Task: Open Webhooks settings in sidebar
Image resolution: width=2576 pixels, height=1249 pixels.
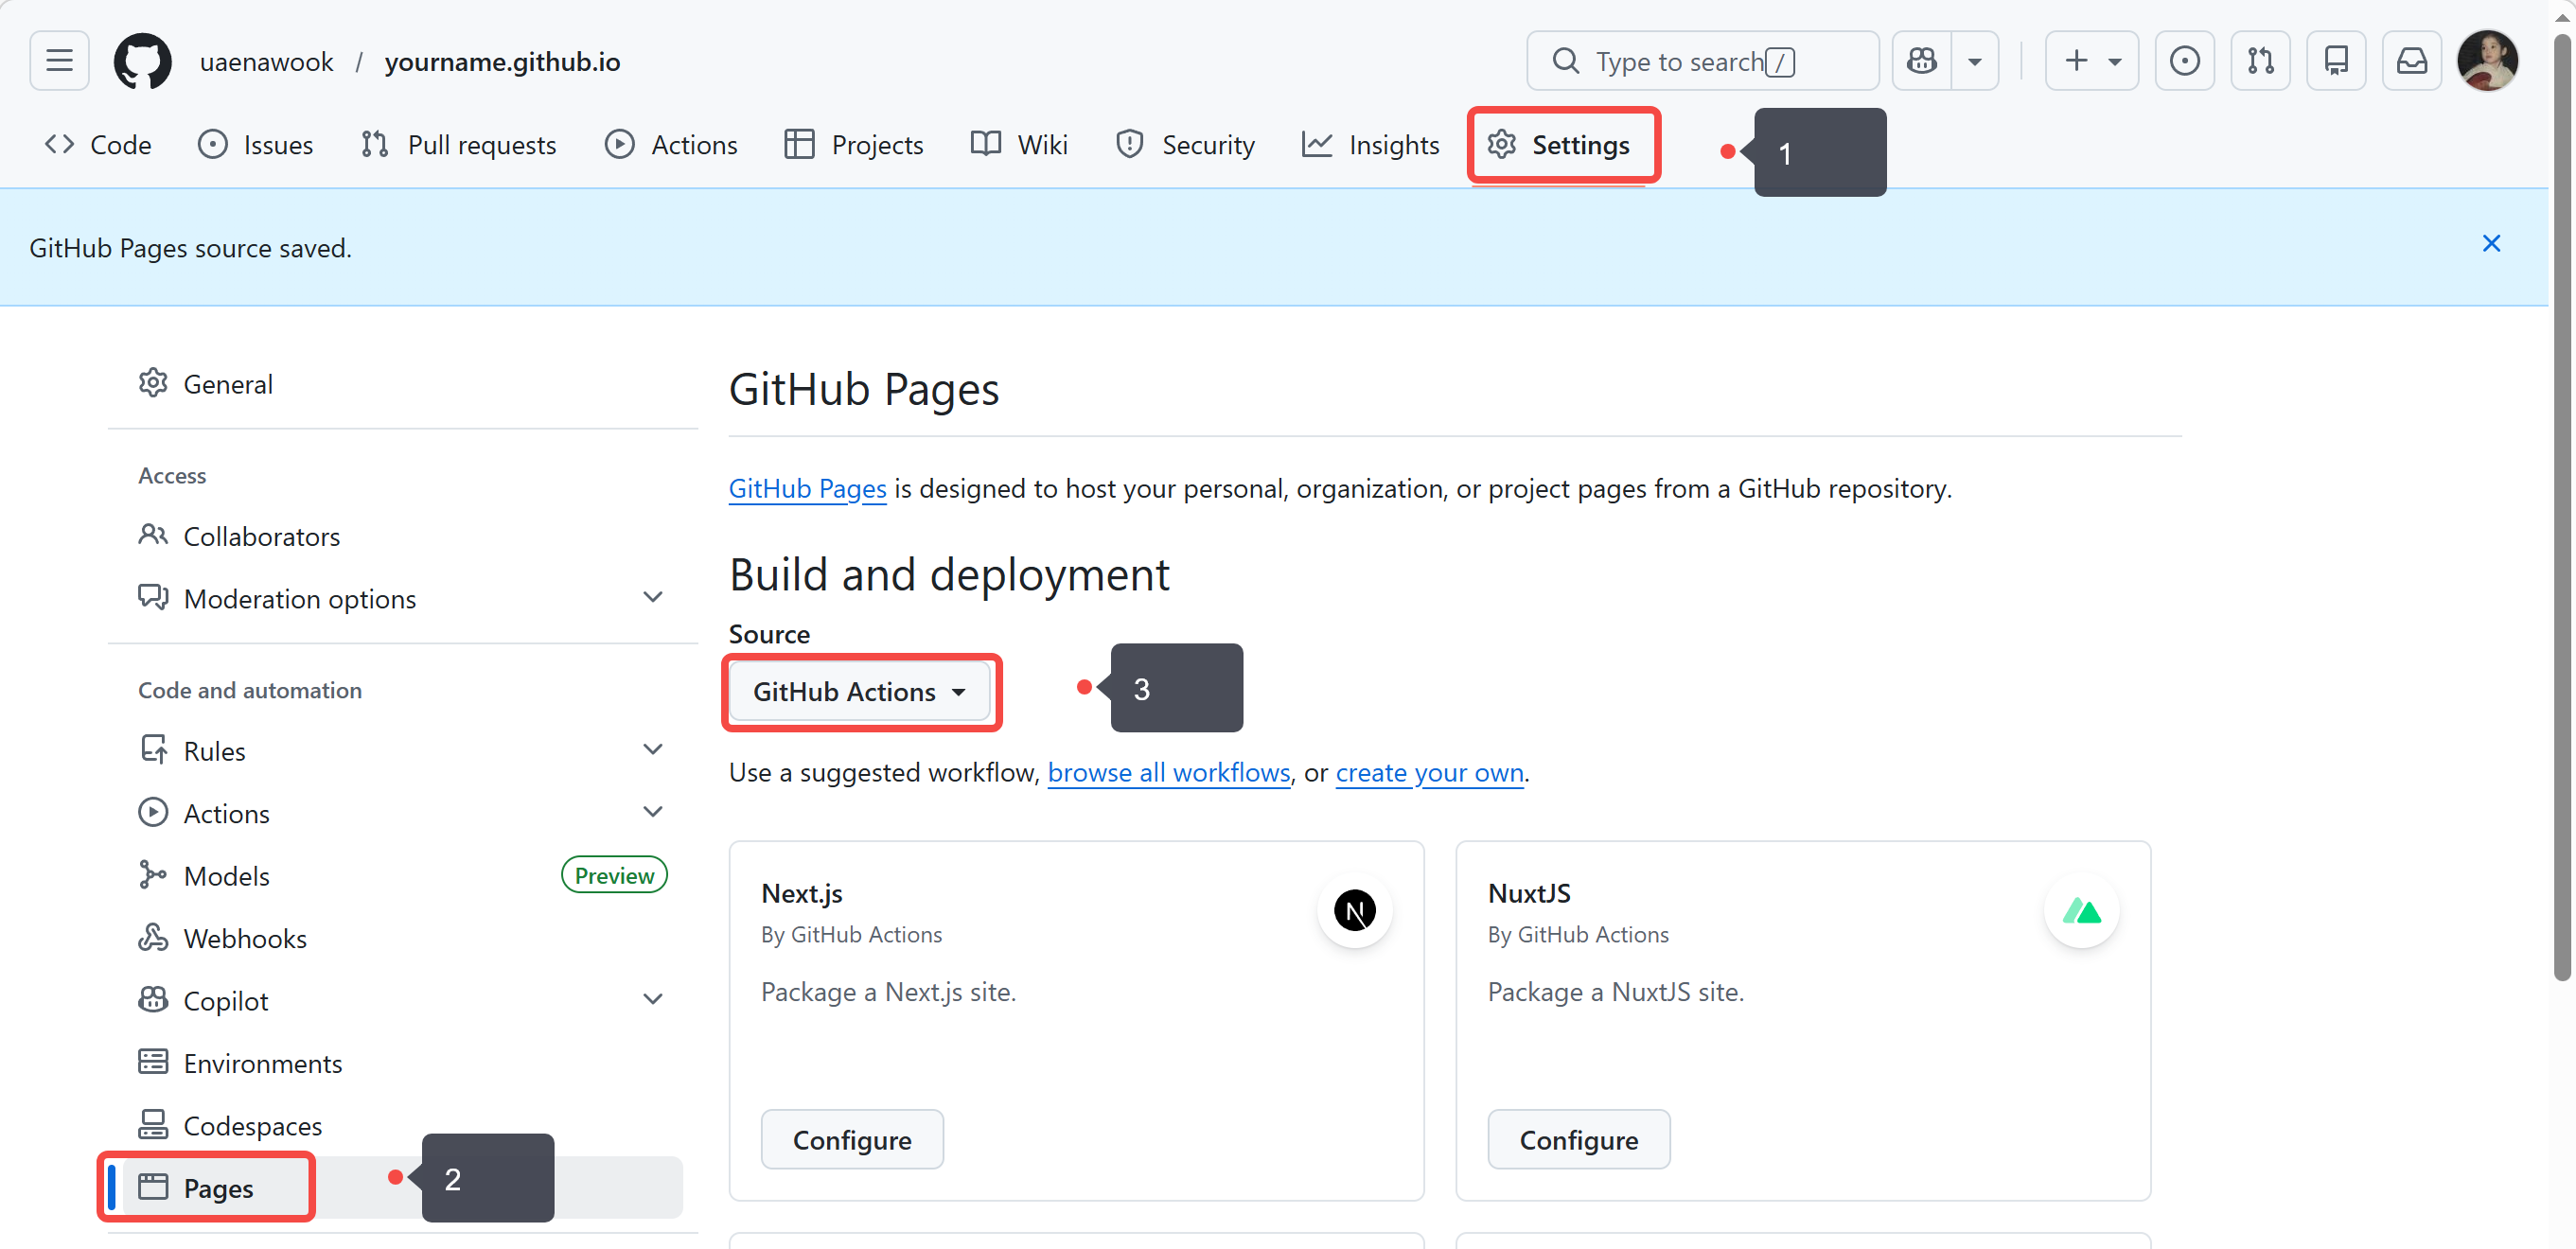Action: pos(244,938)
